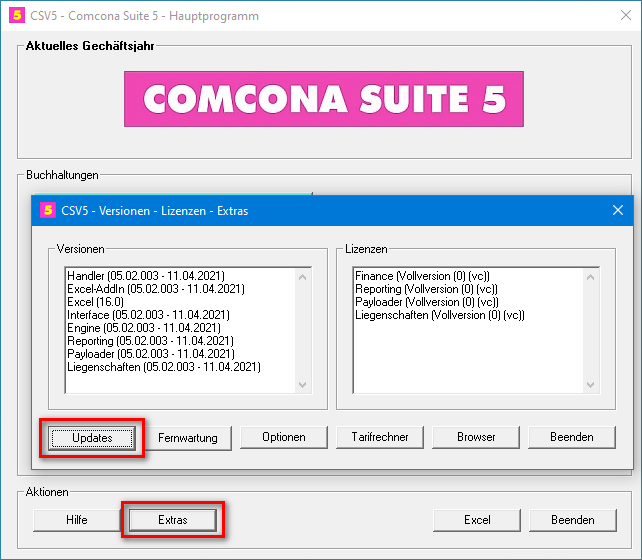
Task: Click up arrow of Versionen list scrollbar
Action: click(303, 277)
